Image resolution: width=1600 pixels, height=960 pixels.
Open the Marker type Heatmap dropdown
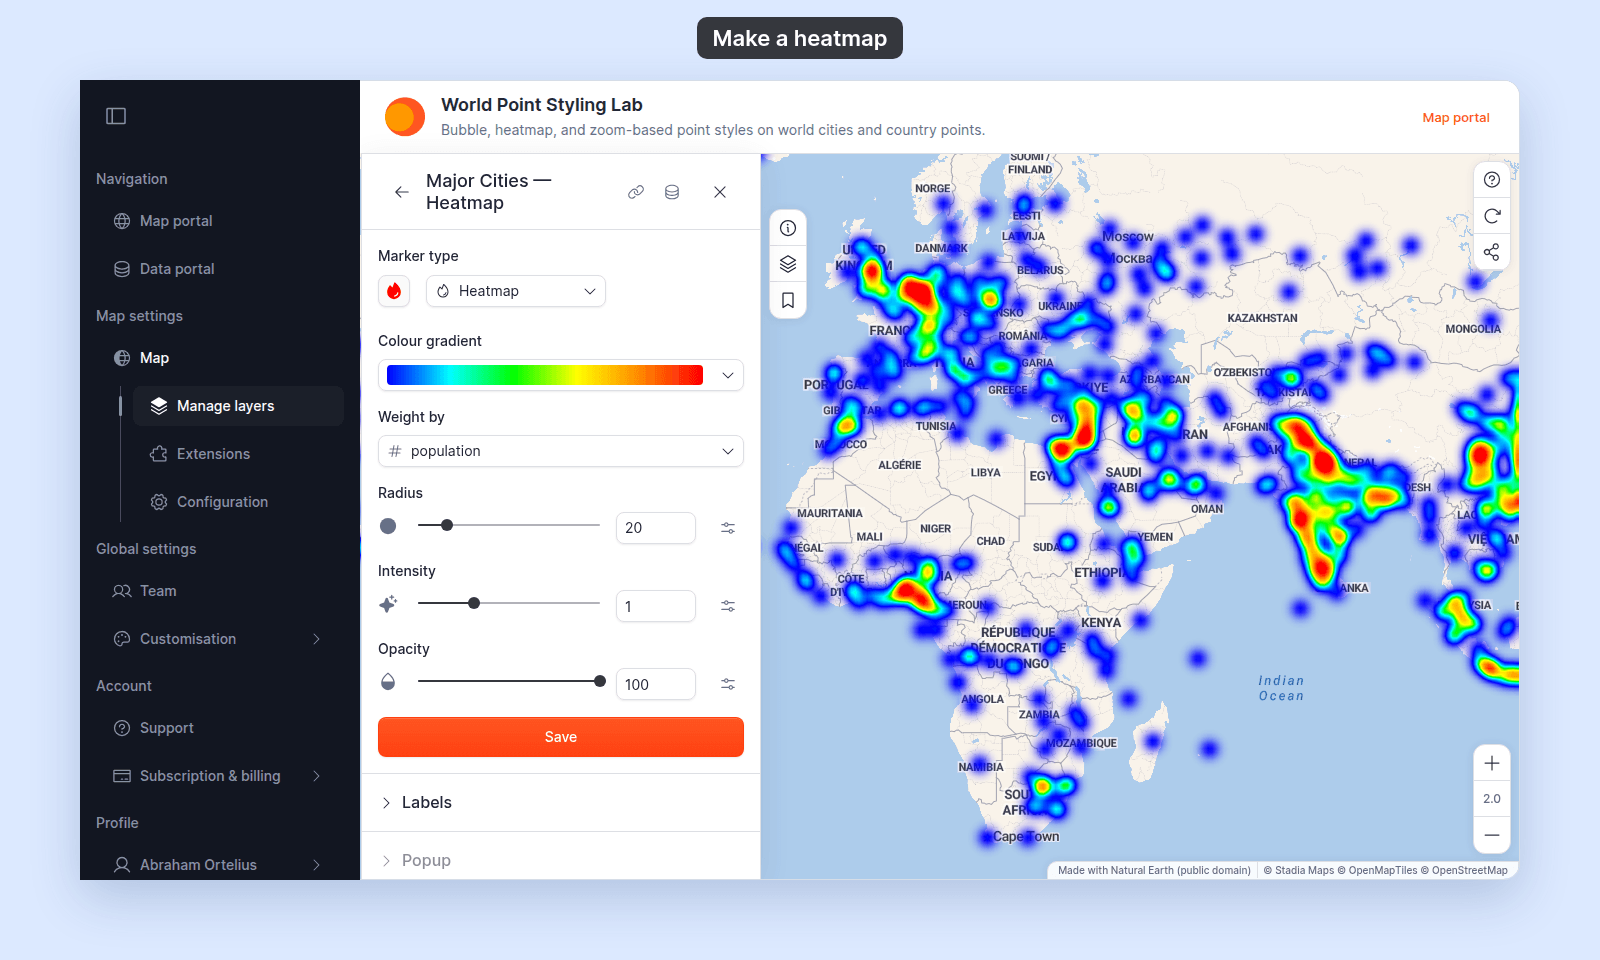pos(516,291)
